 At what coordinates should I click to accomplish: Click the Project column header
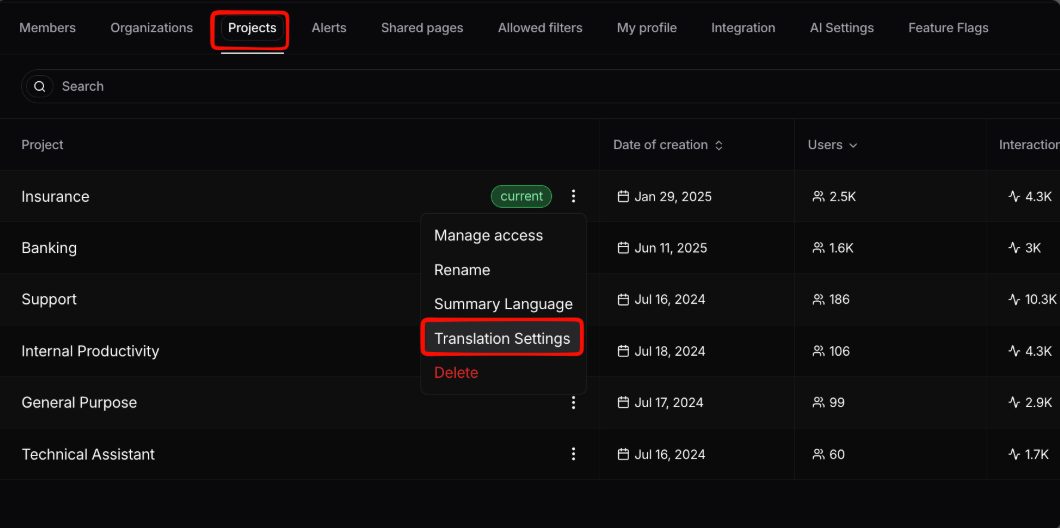[43, 145]
